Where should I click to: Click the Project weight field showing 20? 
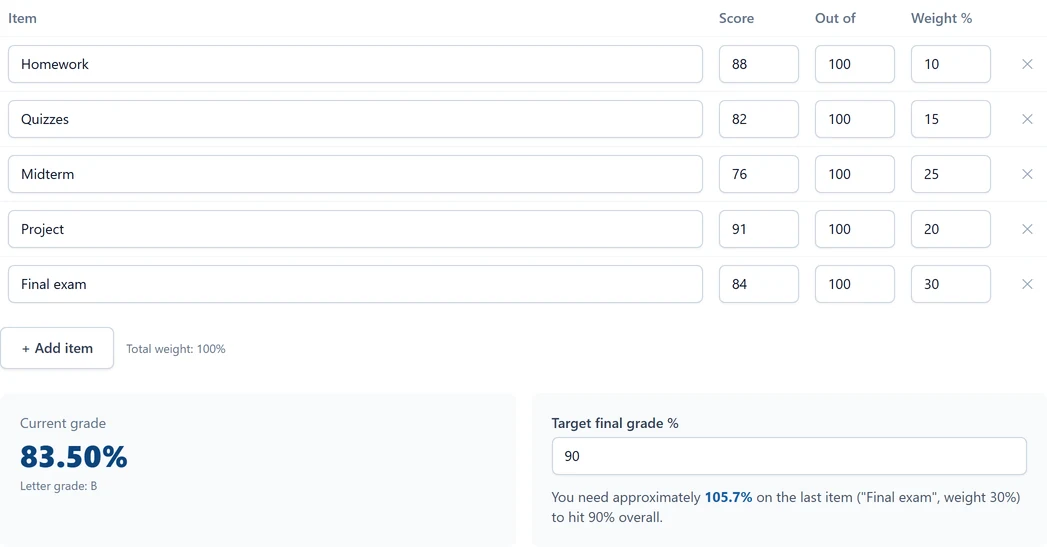coord(951,229)
